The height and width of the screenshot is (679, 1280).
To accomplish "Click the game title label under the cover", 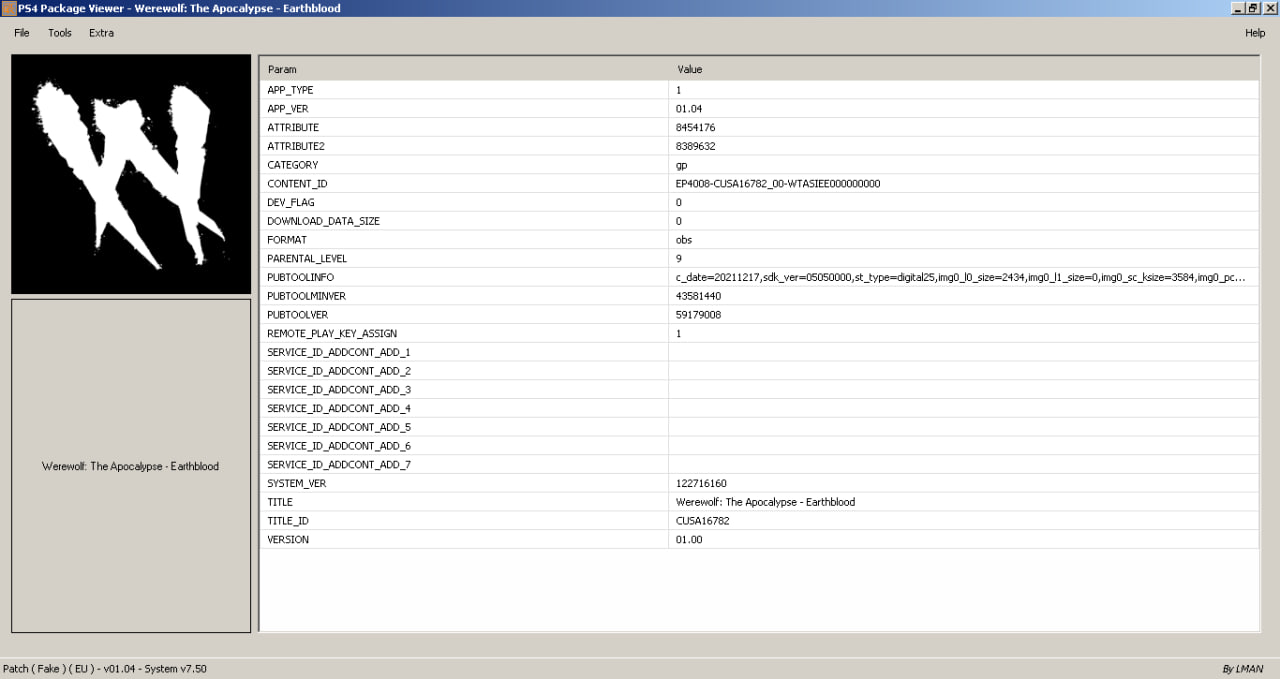I will [x=130, y=466].
